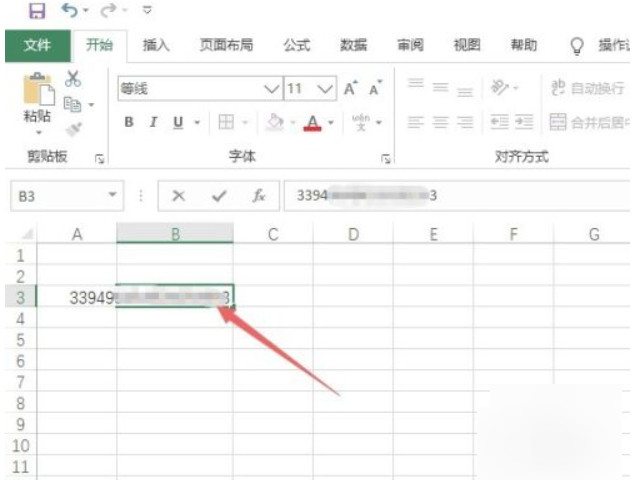Click the Undo arrow icon

click(x=70, y=10)
